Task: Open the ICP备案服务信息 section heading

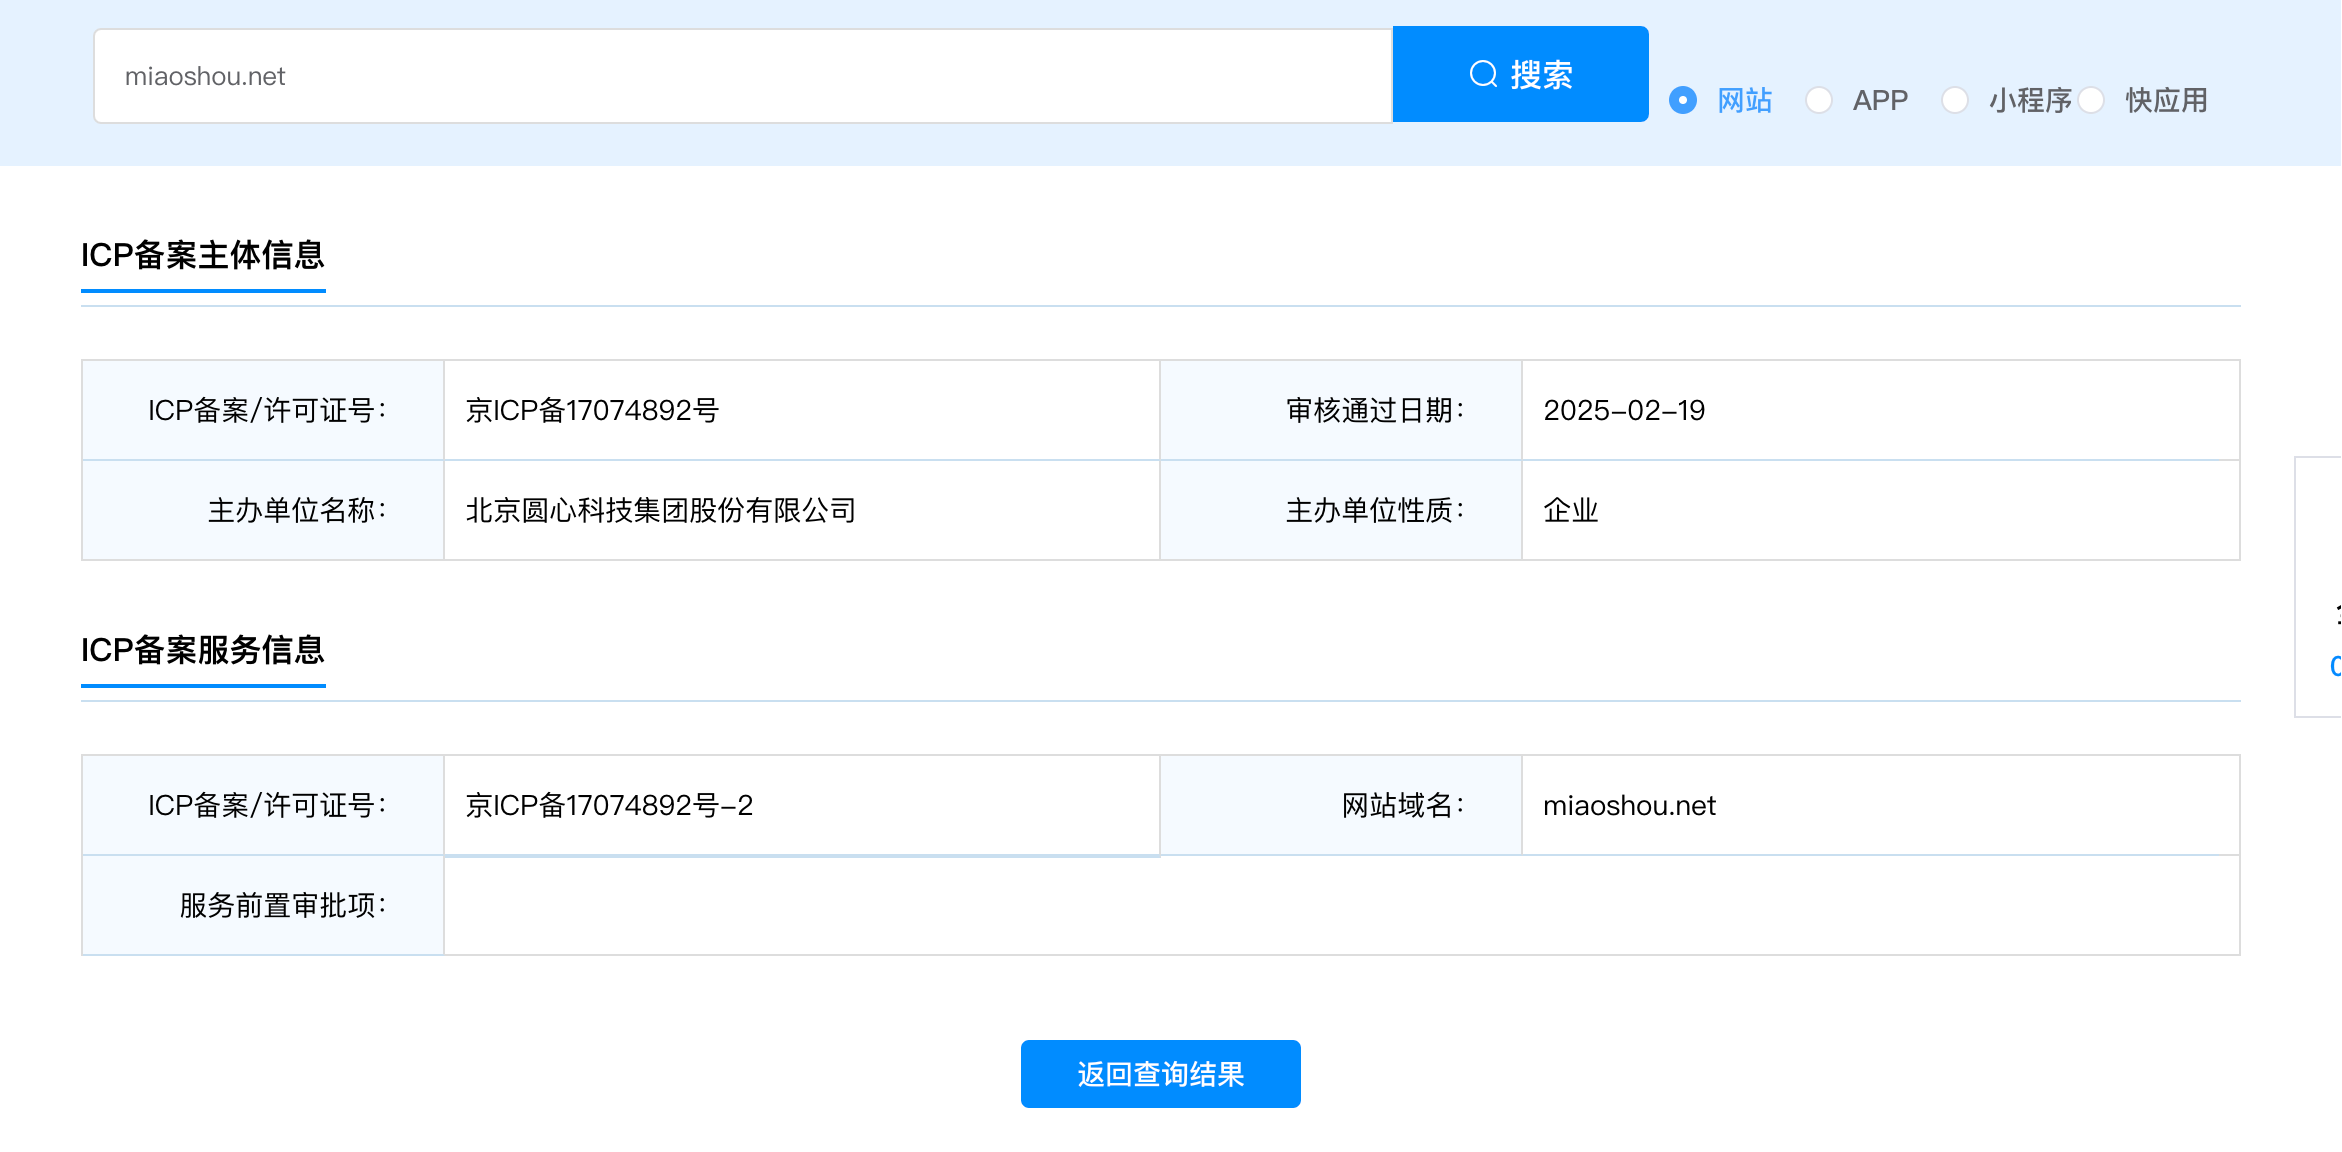Action: 203,650
